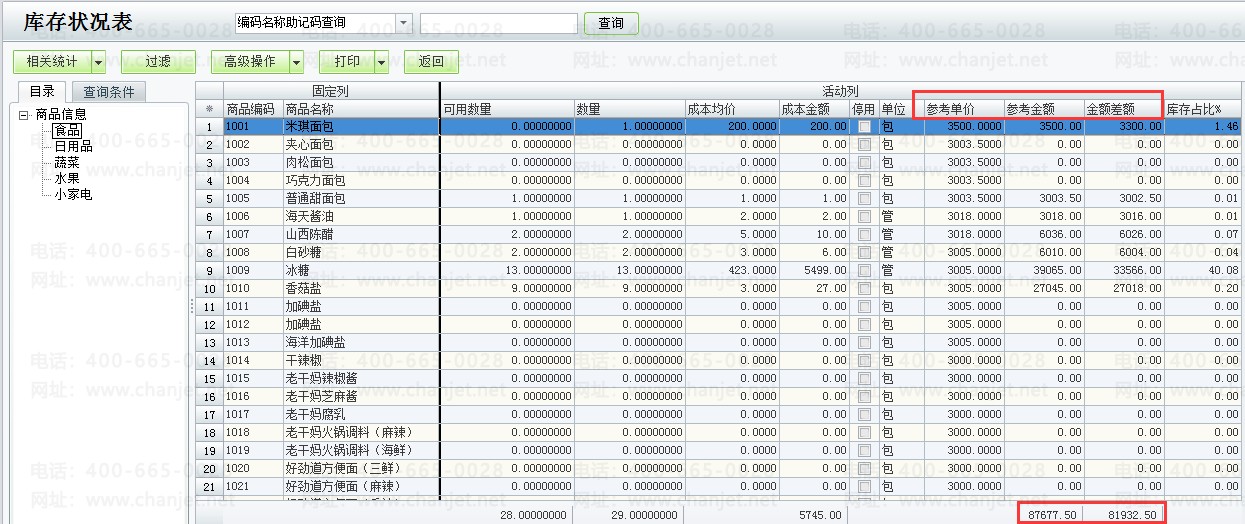Click the asterisk select-all grid corner
The image size is (1245, 524).
coord(209,108)
